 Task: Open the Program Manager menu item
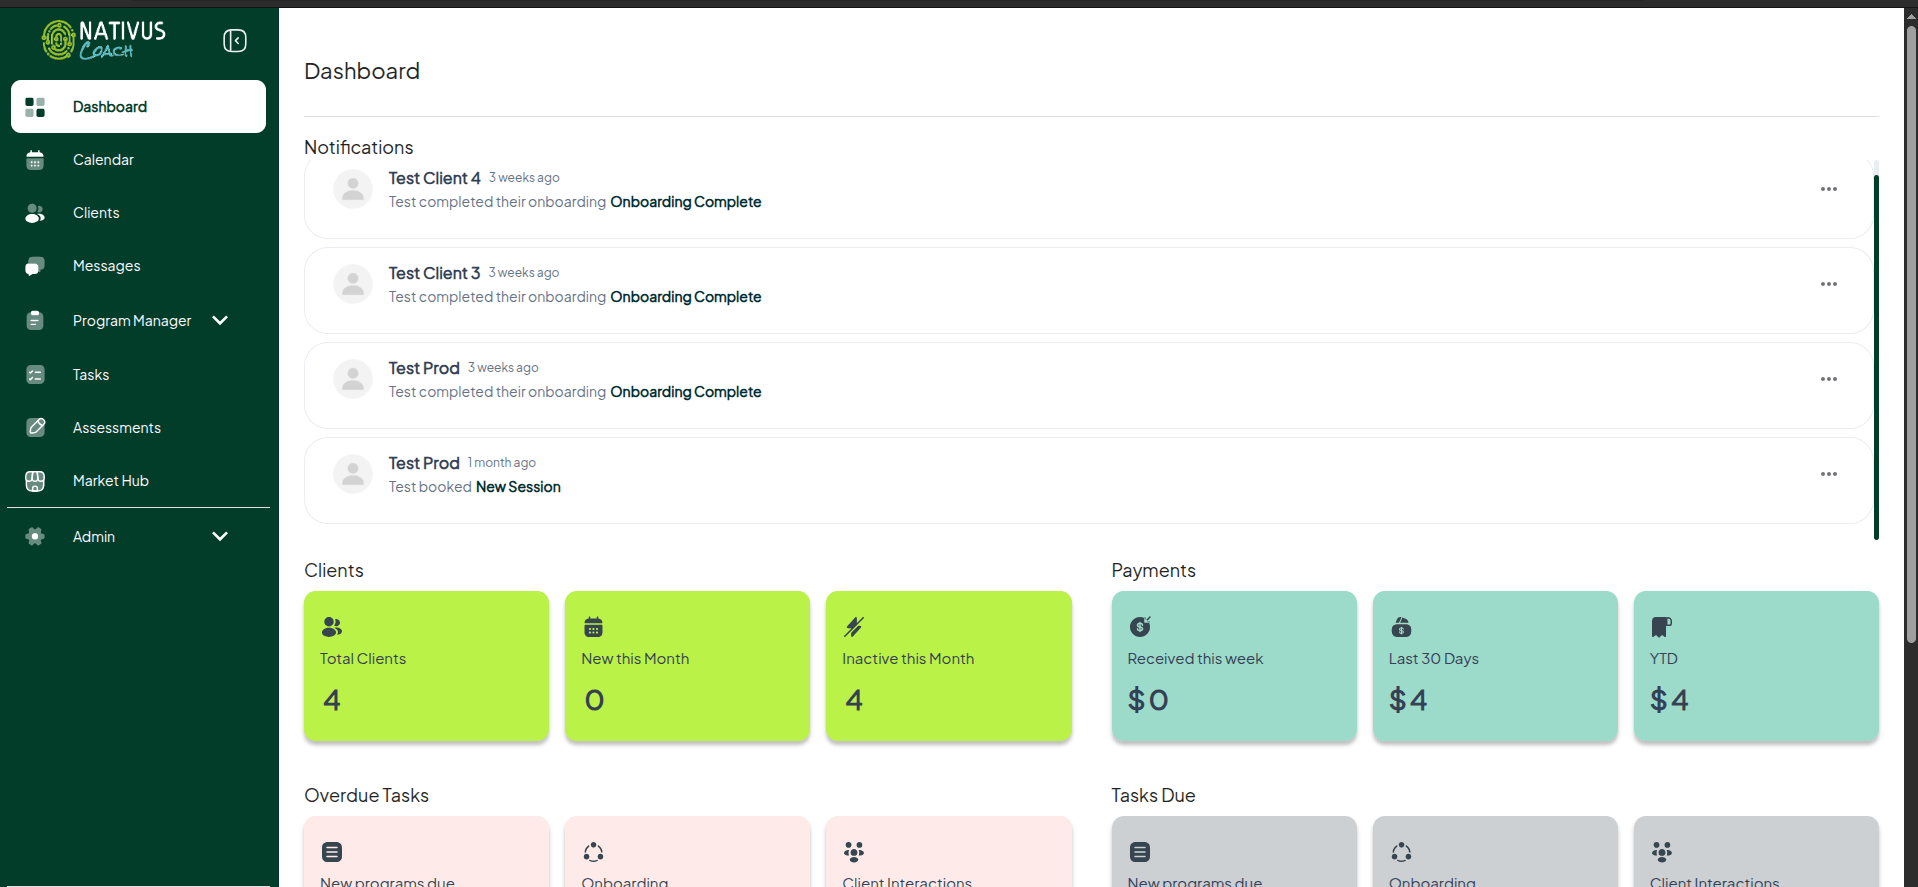click(x=131, y=321)
